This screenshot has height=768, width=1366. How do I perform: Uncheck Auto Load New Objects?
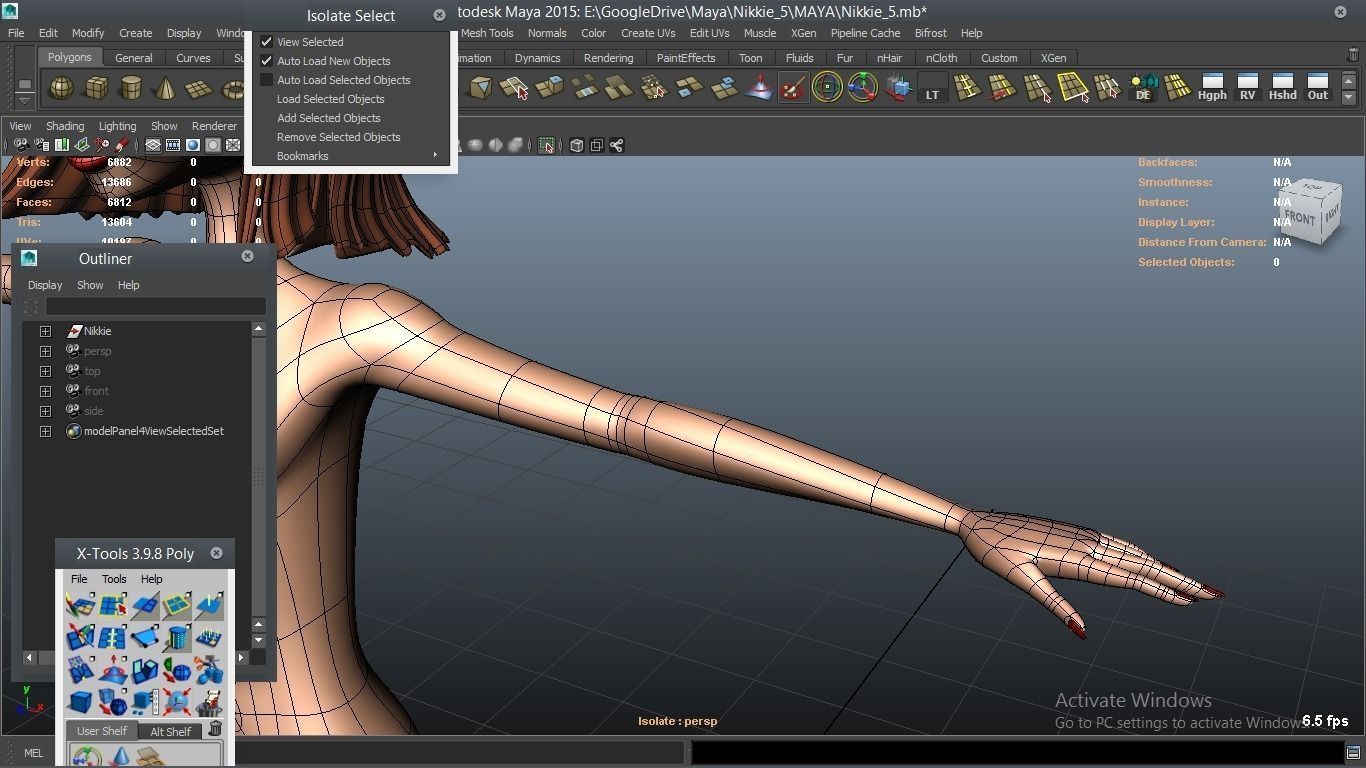tap(267, 61)
